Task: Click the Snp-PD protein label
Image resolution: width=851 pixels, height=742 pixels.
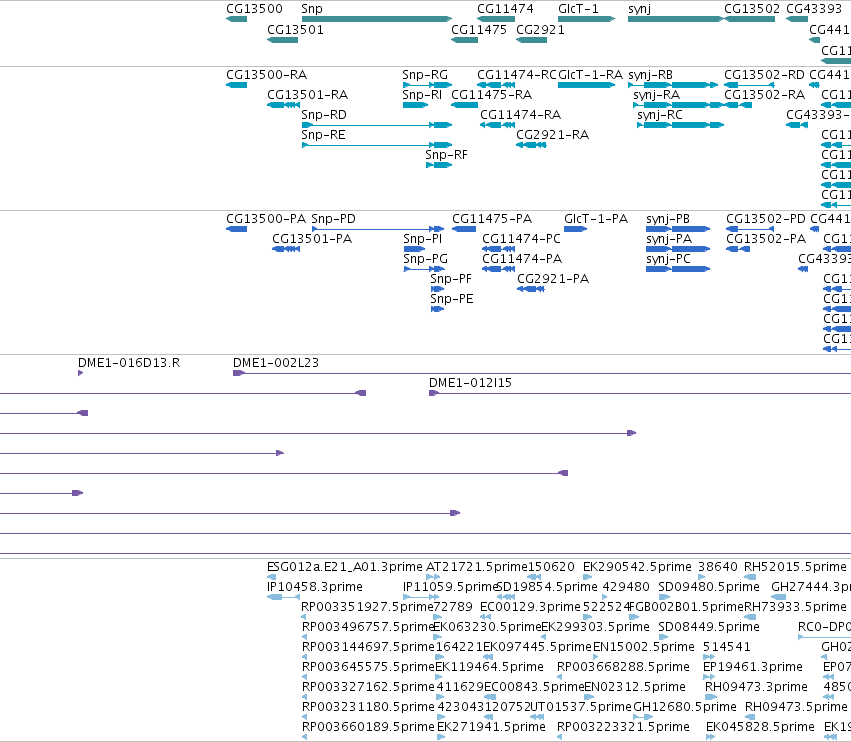Action: pos(333,219)
